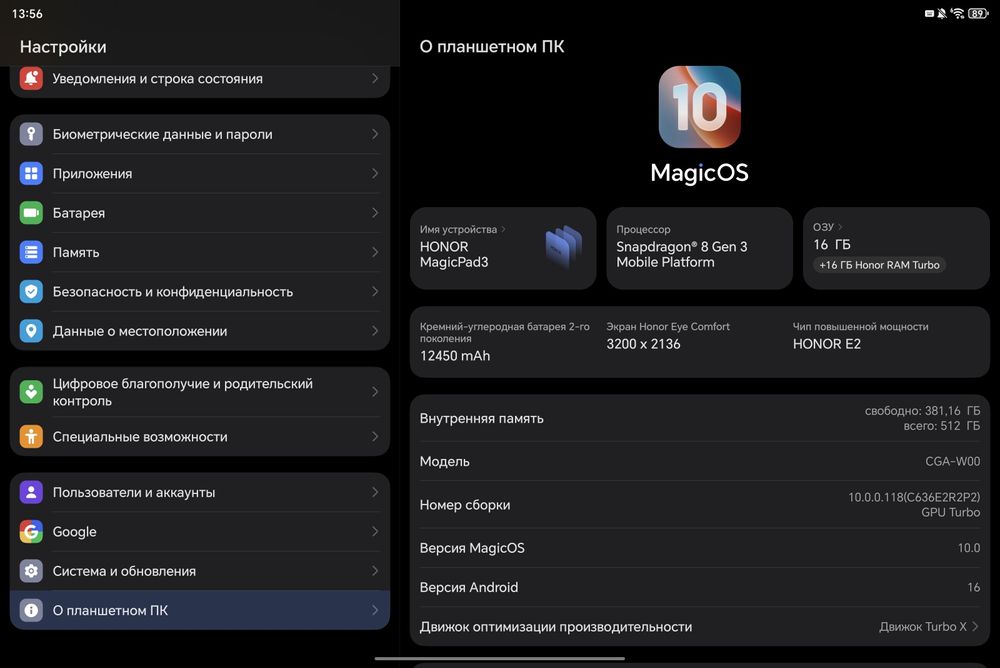Tap the +16 ГБ Honor RAM Turbo badge
1000x668 pixels.
click(x=879, y=265)
